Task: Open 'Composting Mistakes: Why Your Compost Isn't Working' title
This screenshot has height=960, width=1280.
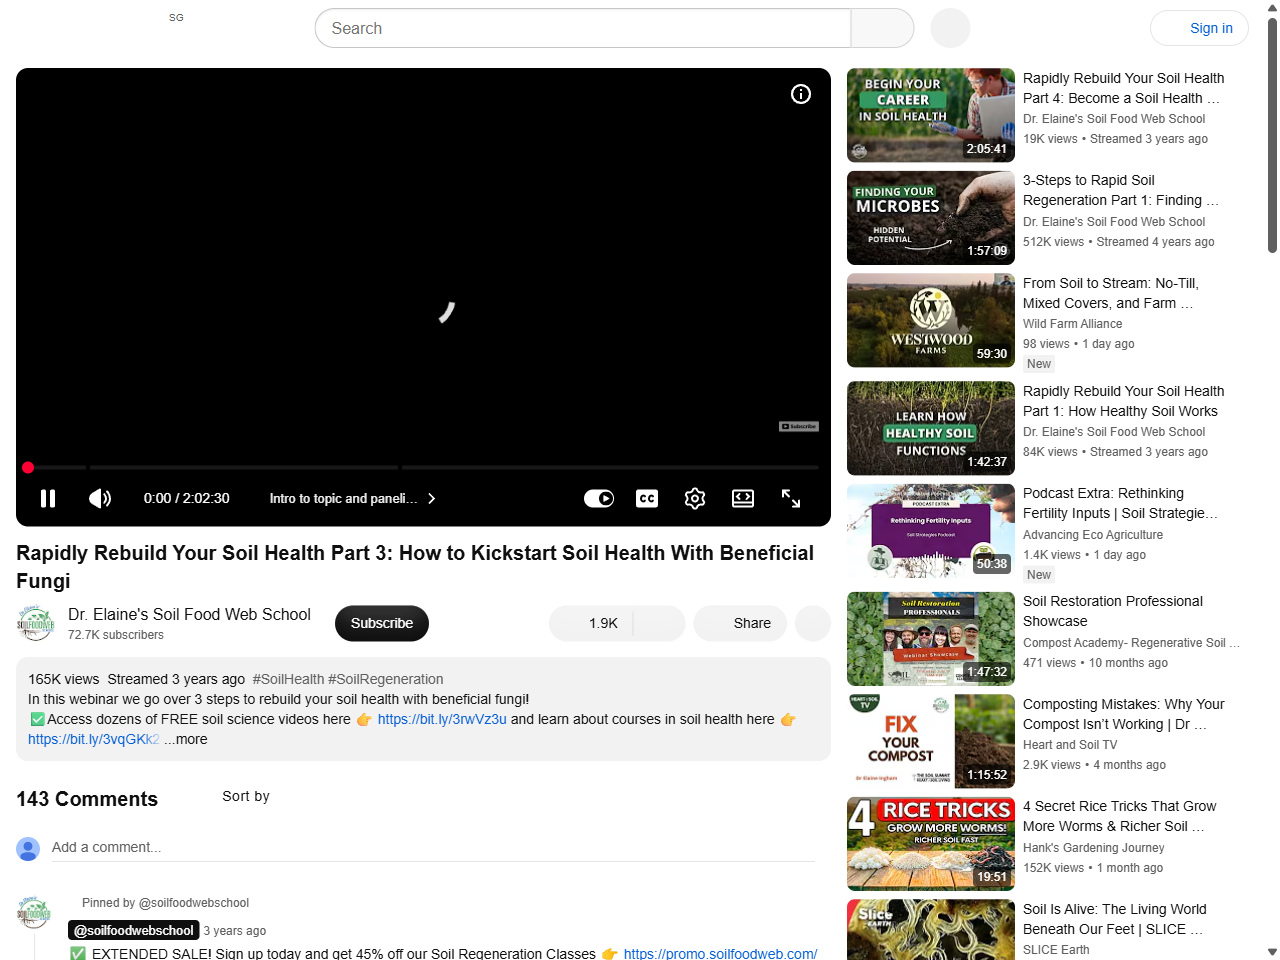Action: coord(1123,714)
